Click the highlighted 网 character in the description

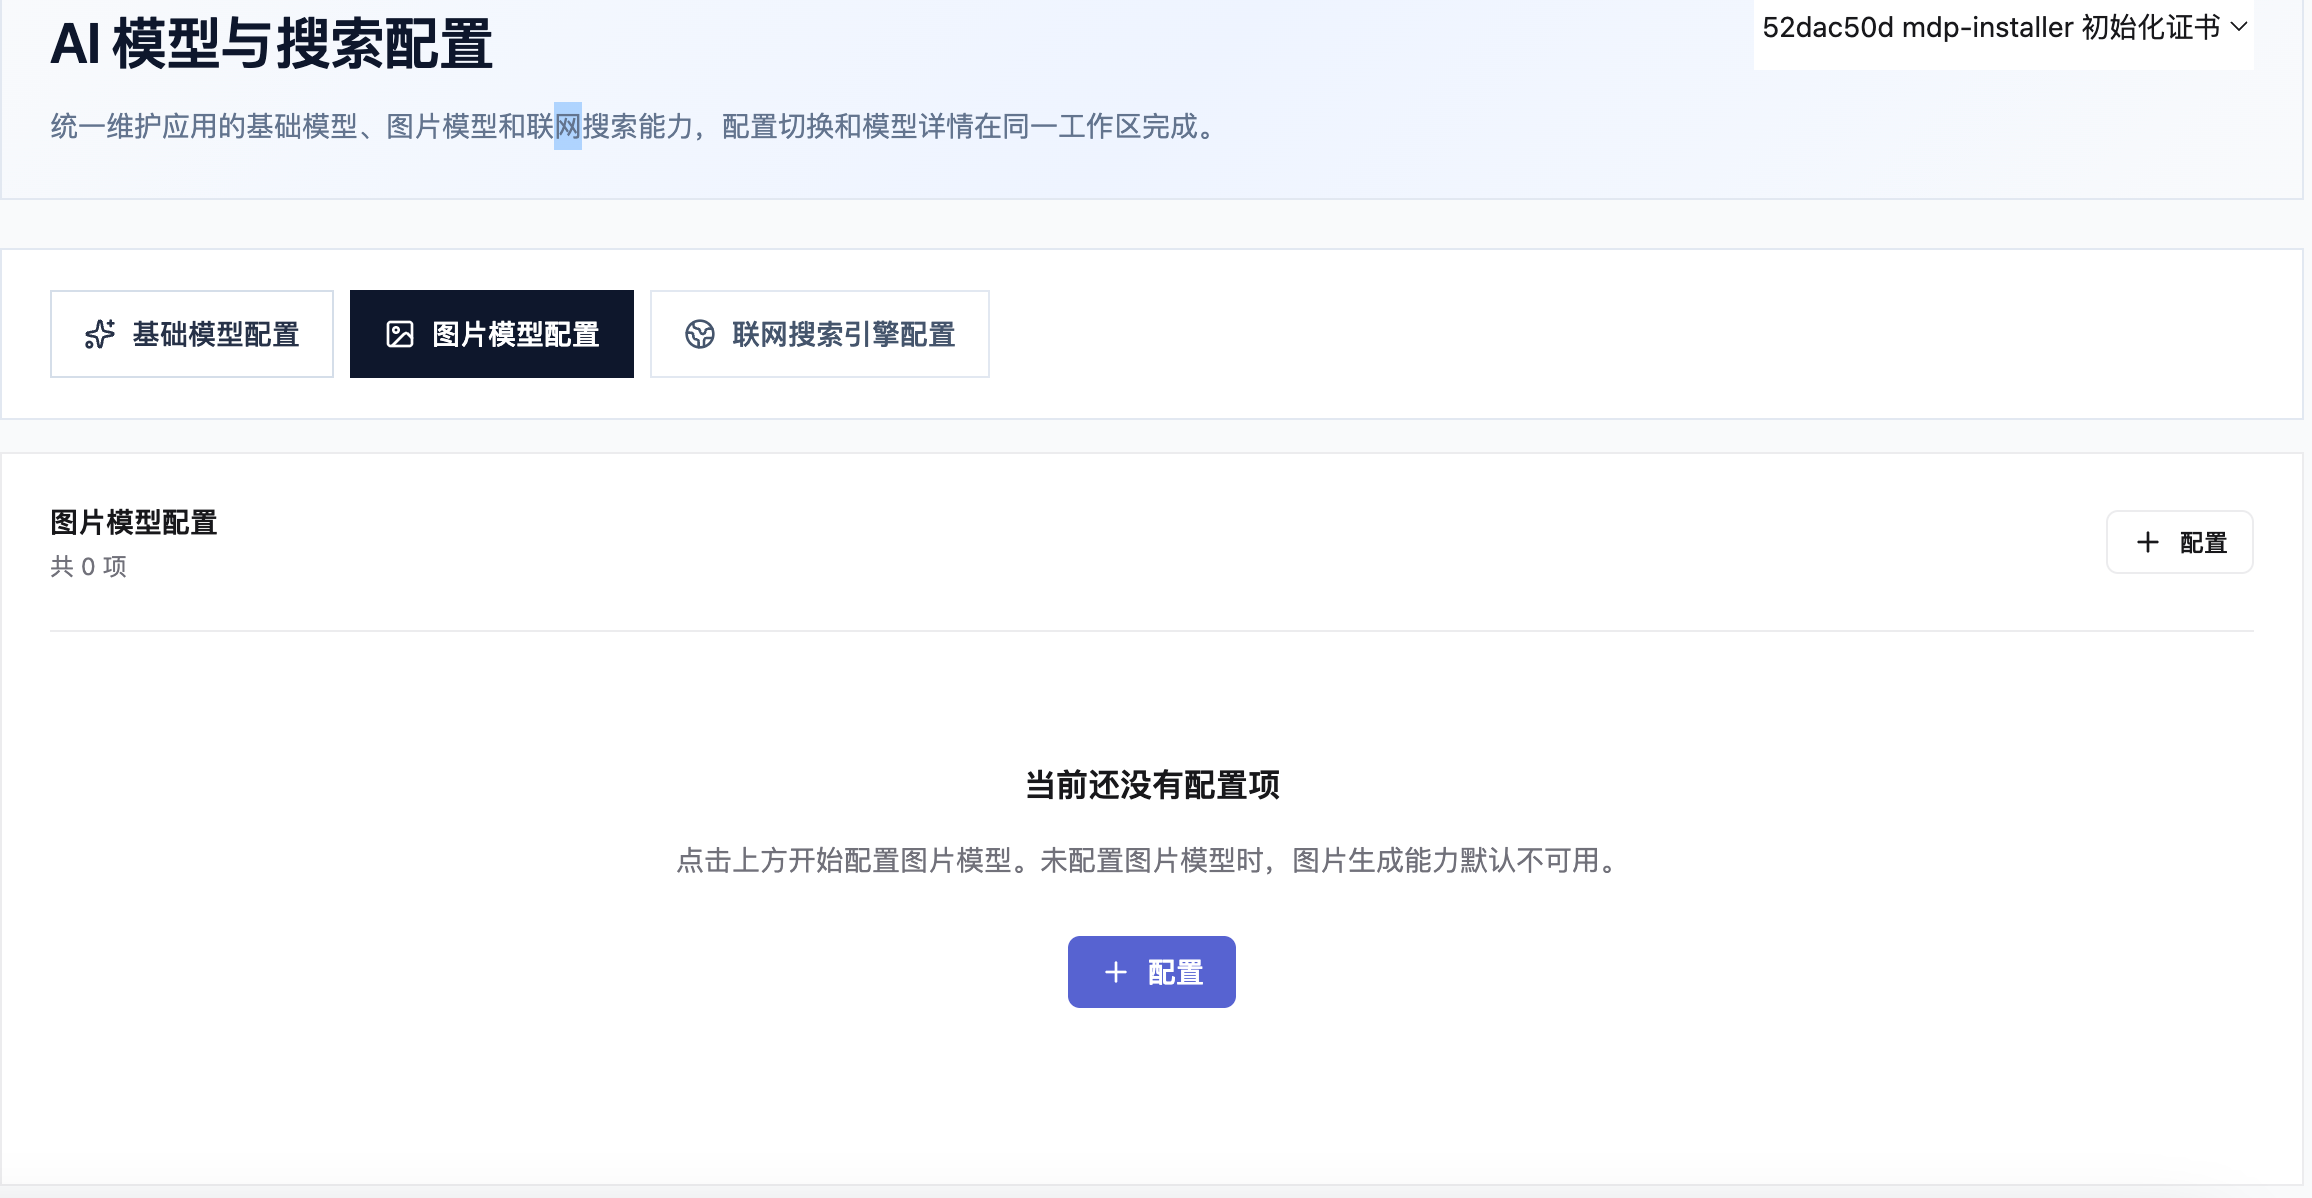pyautogui.click(x=568, y=126)
